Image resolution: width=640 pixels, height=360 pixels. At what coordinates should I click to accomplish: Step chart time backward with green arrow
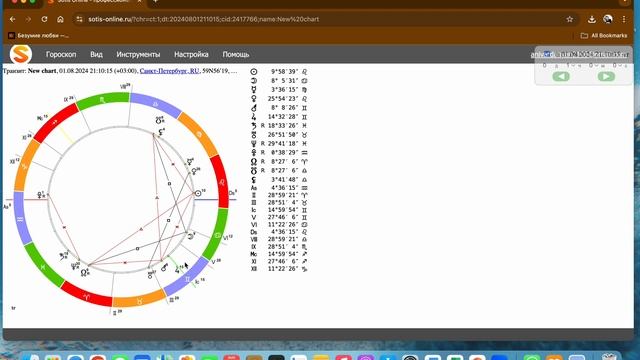[561, 76]
